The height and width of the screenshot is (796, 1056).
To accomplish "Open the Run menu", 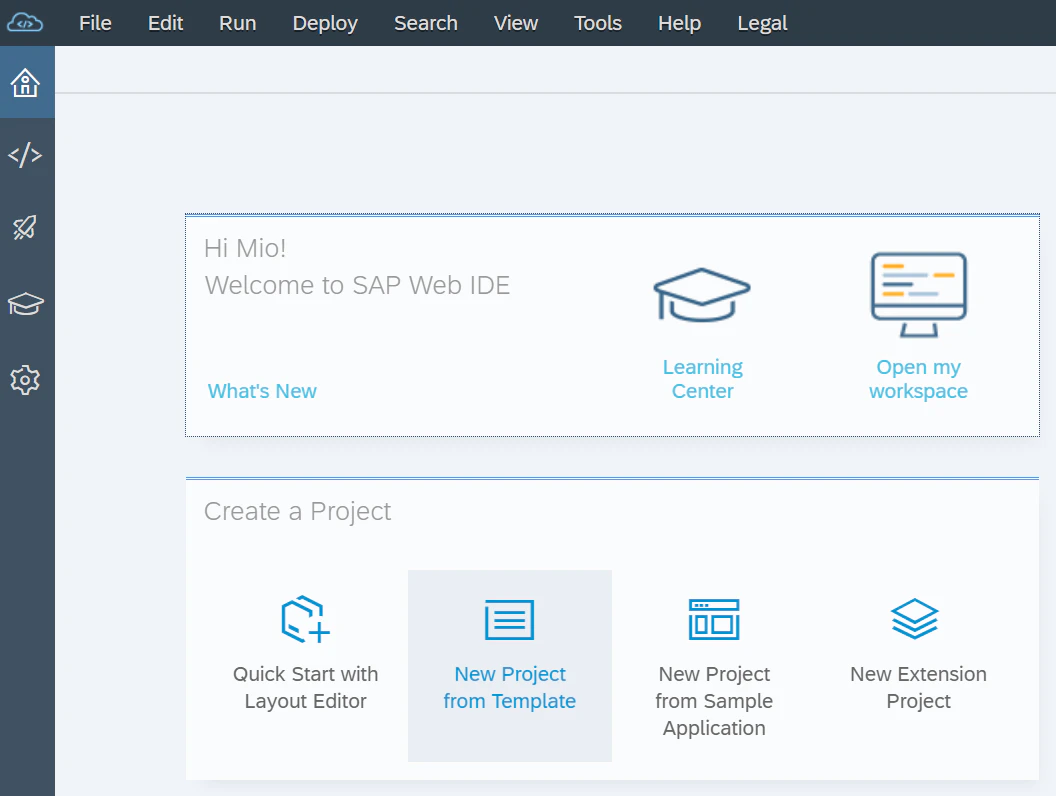I will pyautogui.click(x=238, y=23).
